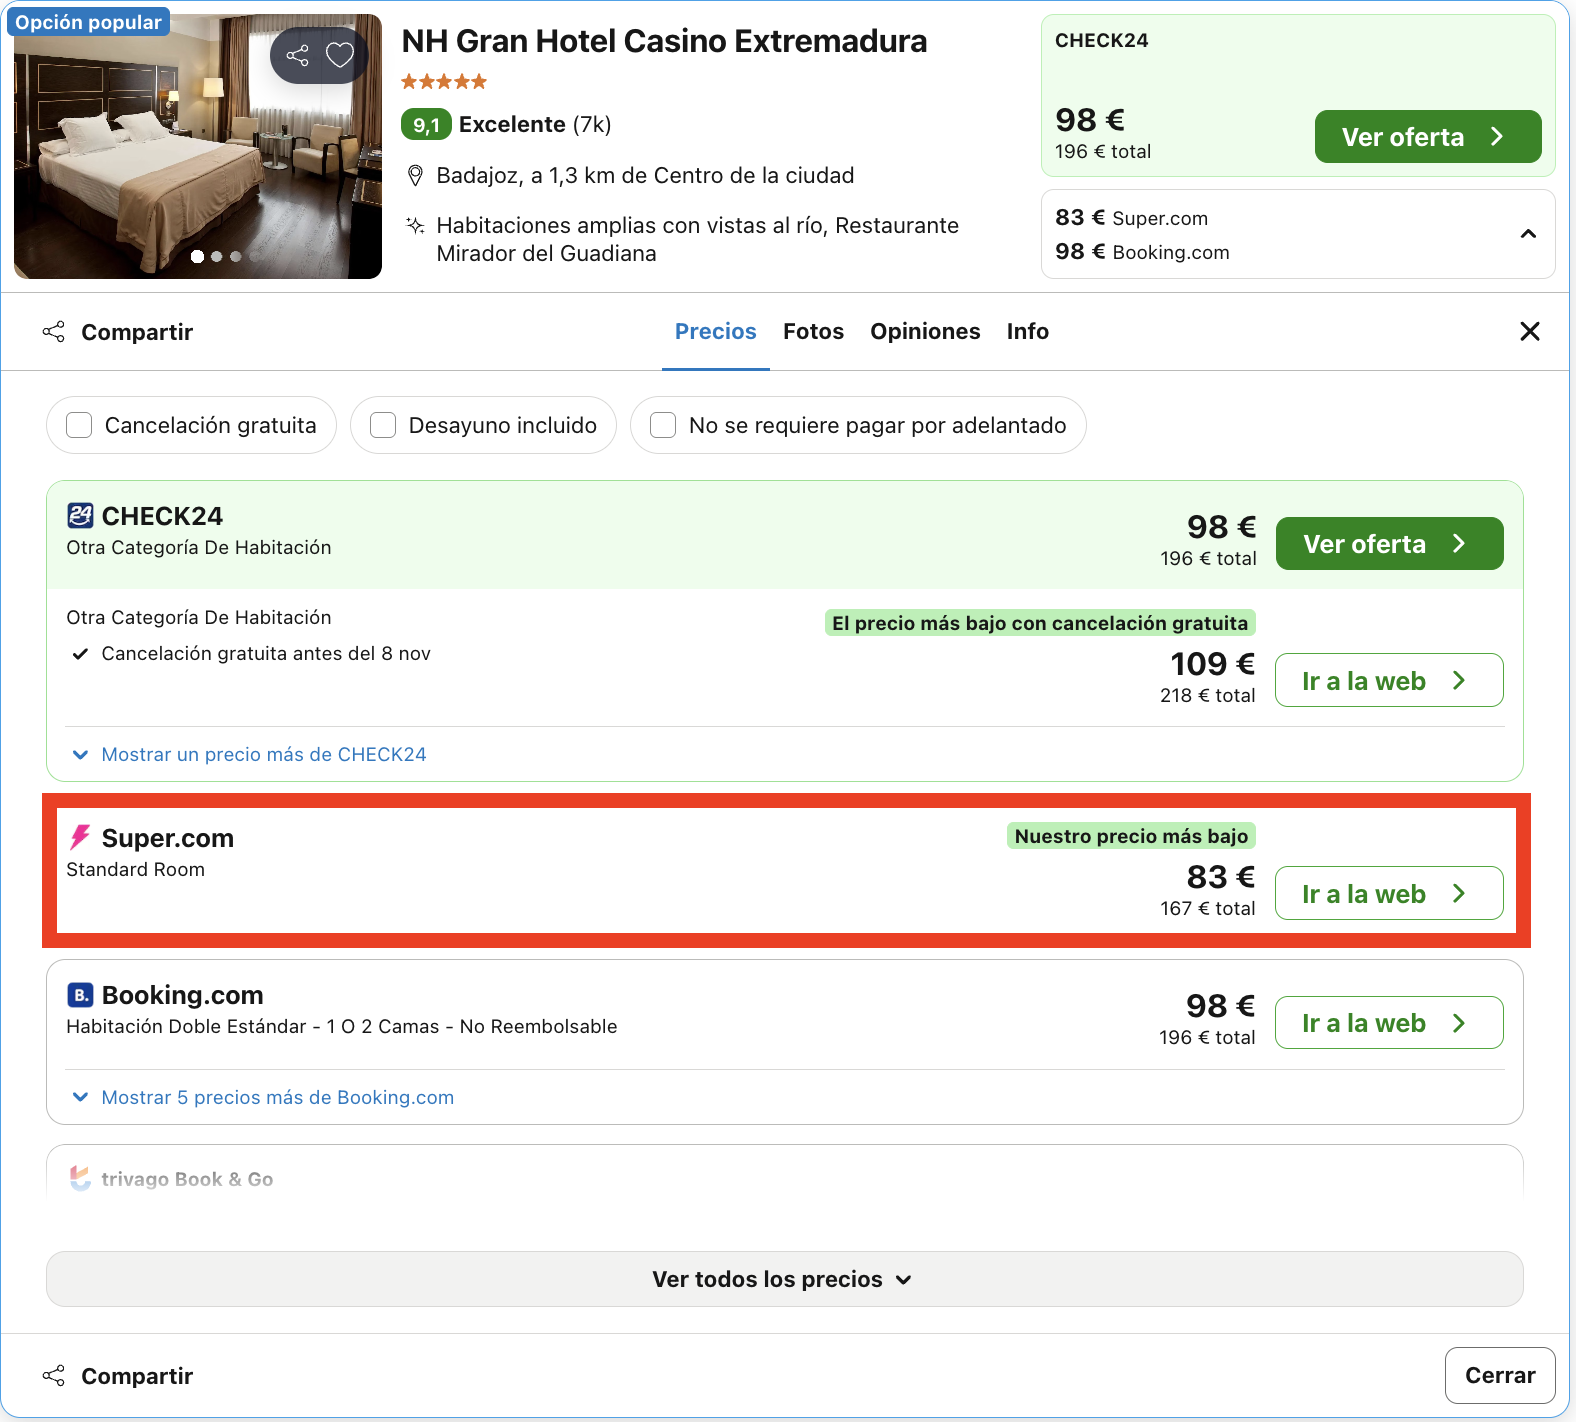
Task: Enable Cancelación gratuita filter checkbox
Action: [79, 425]
